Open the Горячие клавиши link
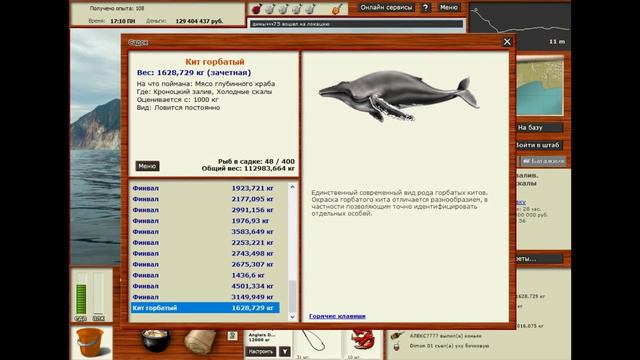The height and width of the screenshot is (360, 640). point(337,316)
